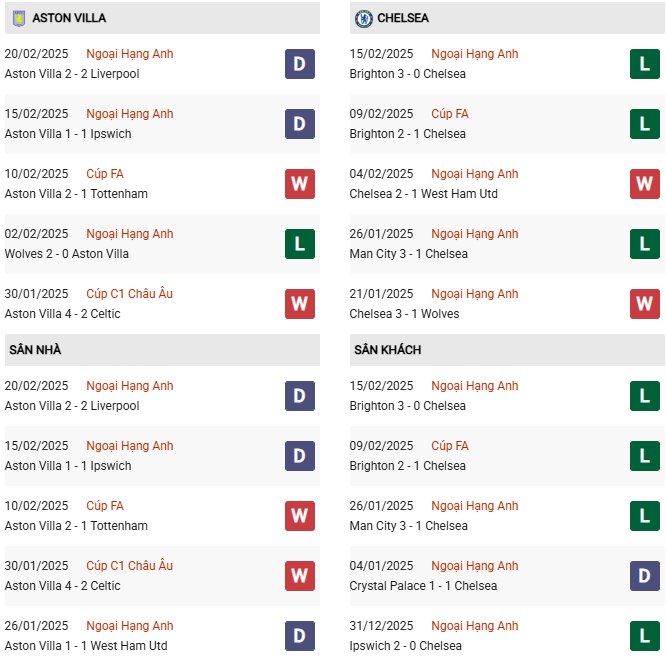The height and width of the screenshot is (658, 666).
Task: Click the L badge for Brighton 3-0 Chelsea in the top list
Action: 645,64
